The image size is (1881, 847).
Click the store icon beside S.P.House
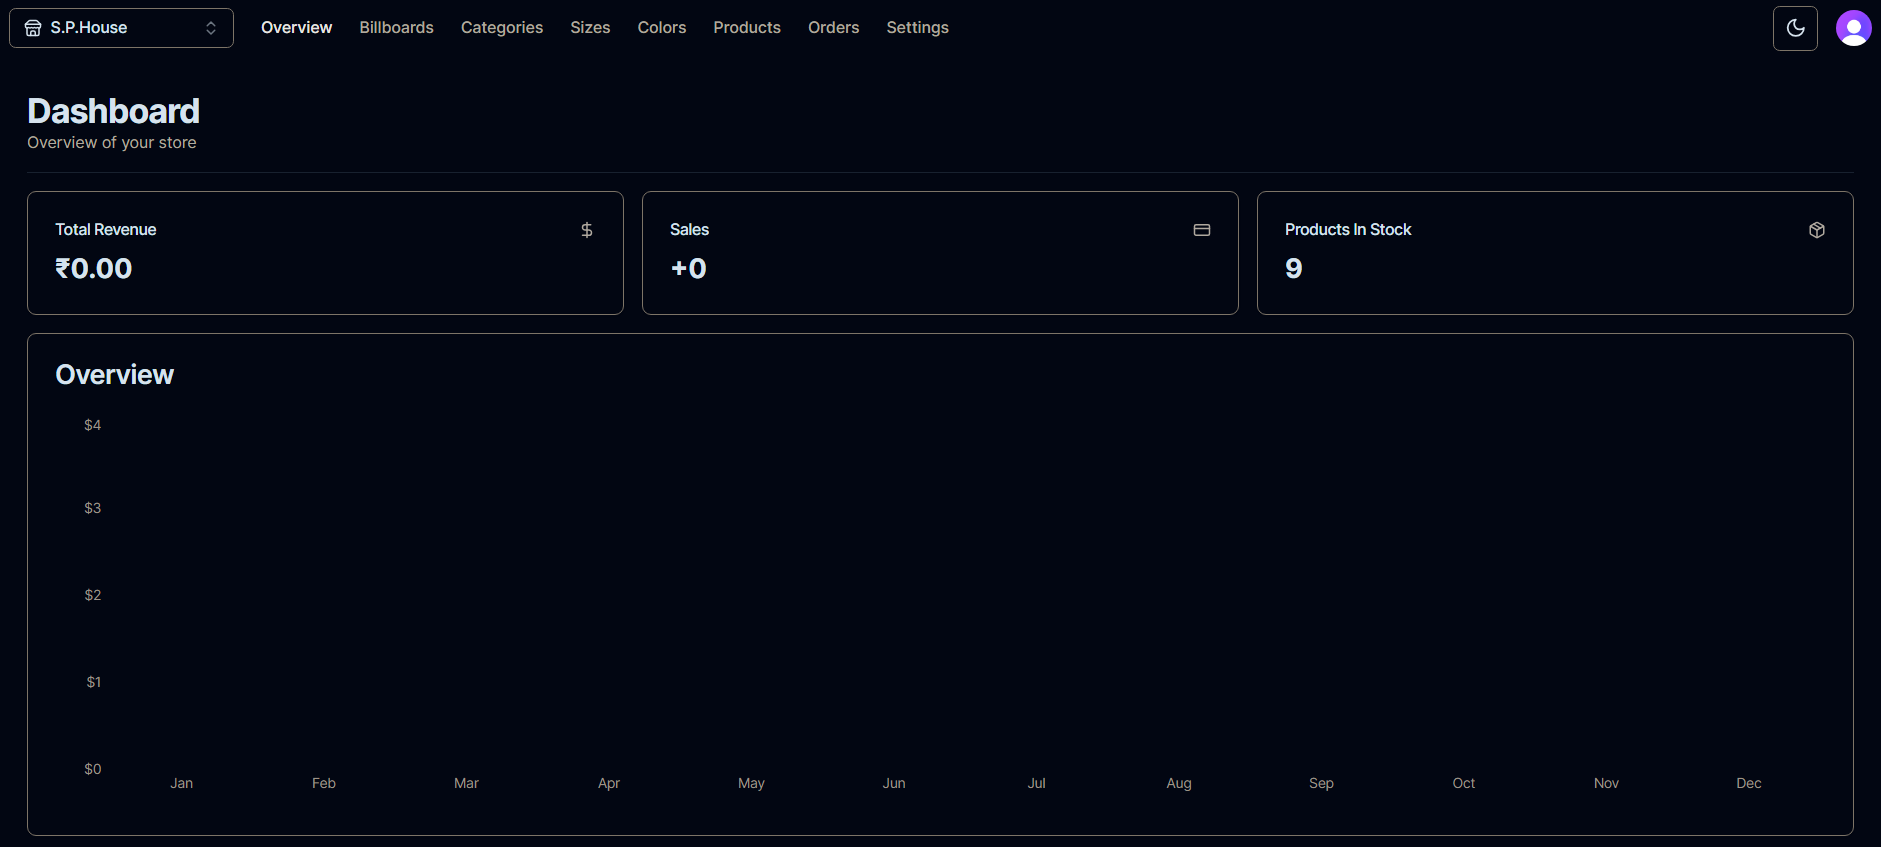[x=33, y=28]
